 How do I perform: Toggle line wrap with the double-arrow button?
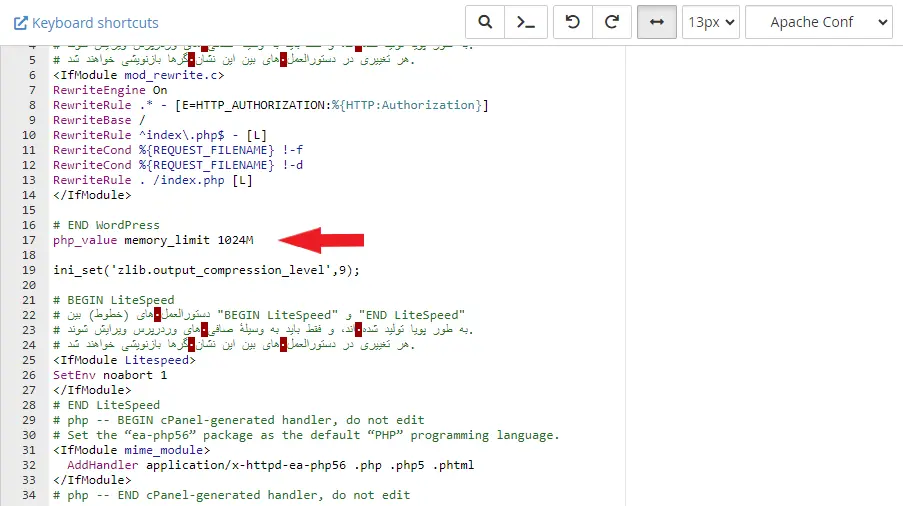point(656,22)
